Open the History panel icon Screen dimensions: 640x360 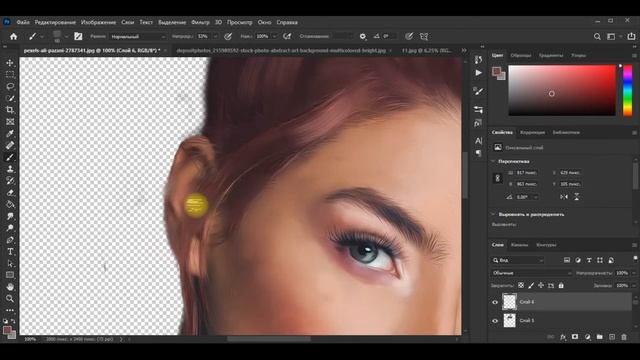478,60
